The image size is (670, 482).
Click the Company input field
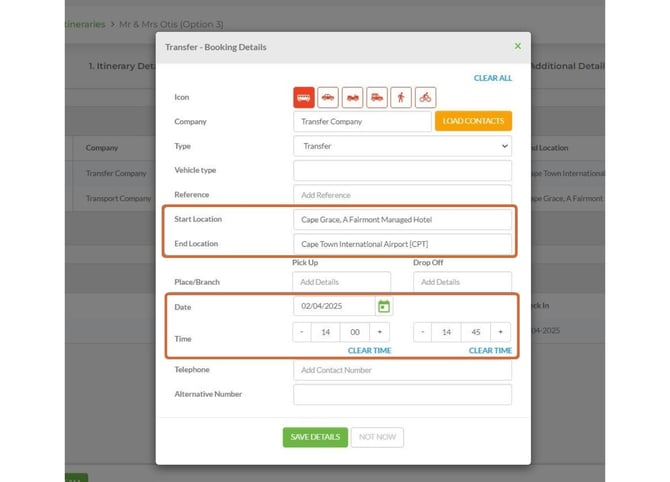(362, 122)
